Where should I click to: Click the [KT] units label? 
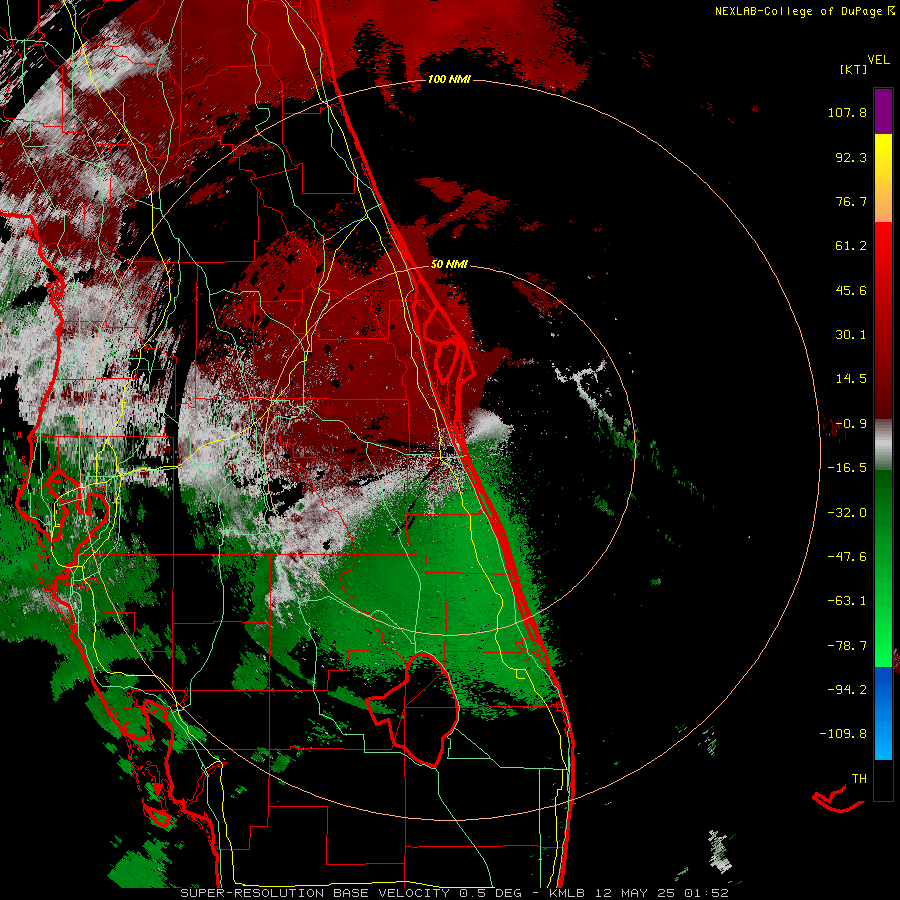click(x=854, y=69)
